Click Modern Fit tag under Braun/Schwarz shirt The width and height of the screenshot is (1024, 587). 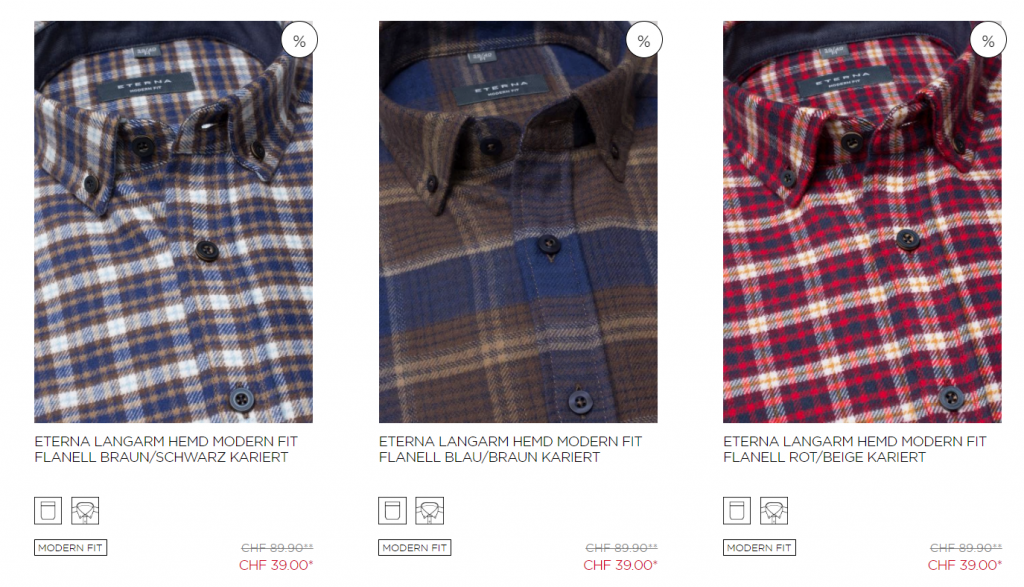tap(71, 548)
